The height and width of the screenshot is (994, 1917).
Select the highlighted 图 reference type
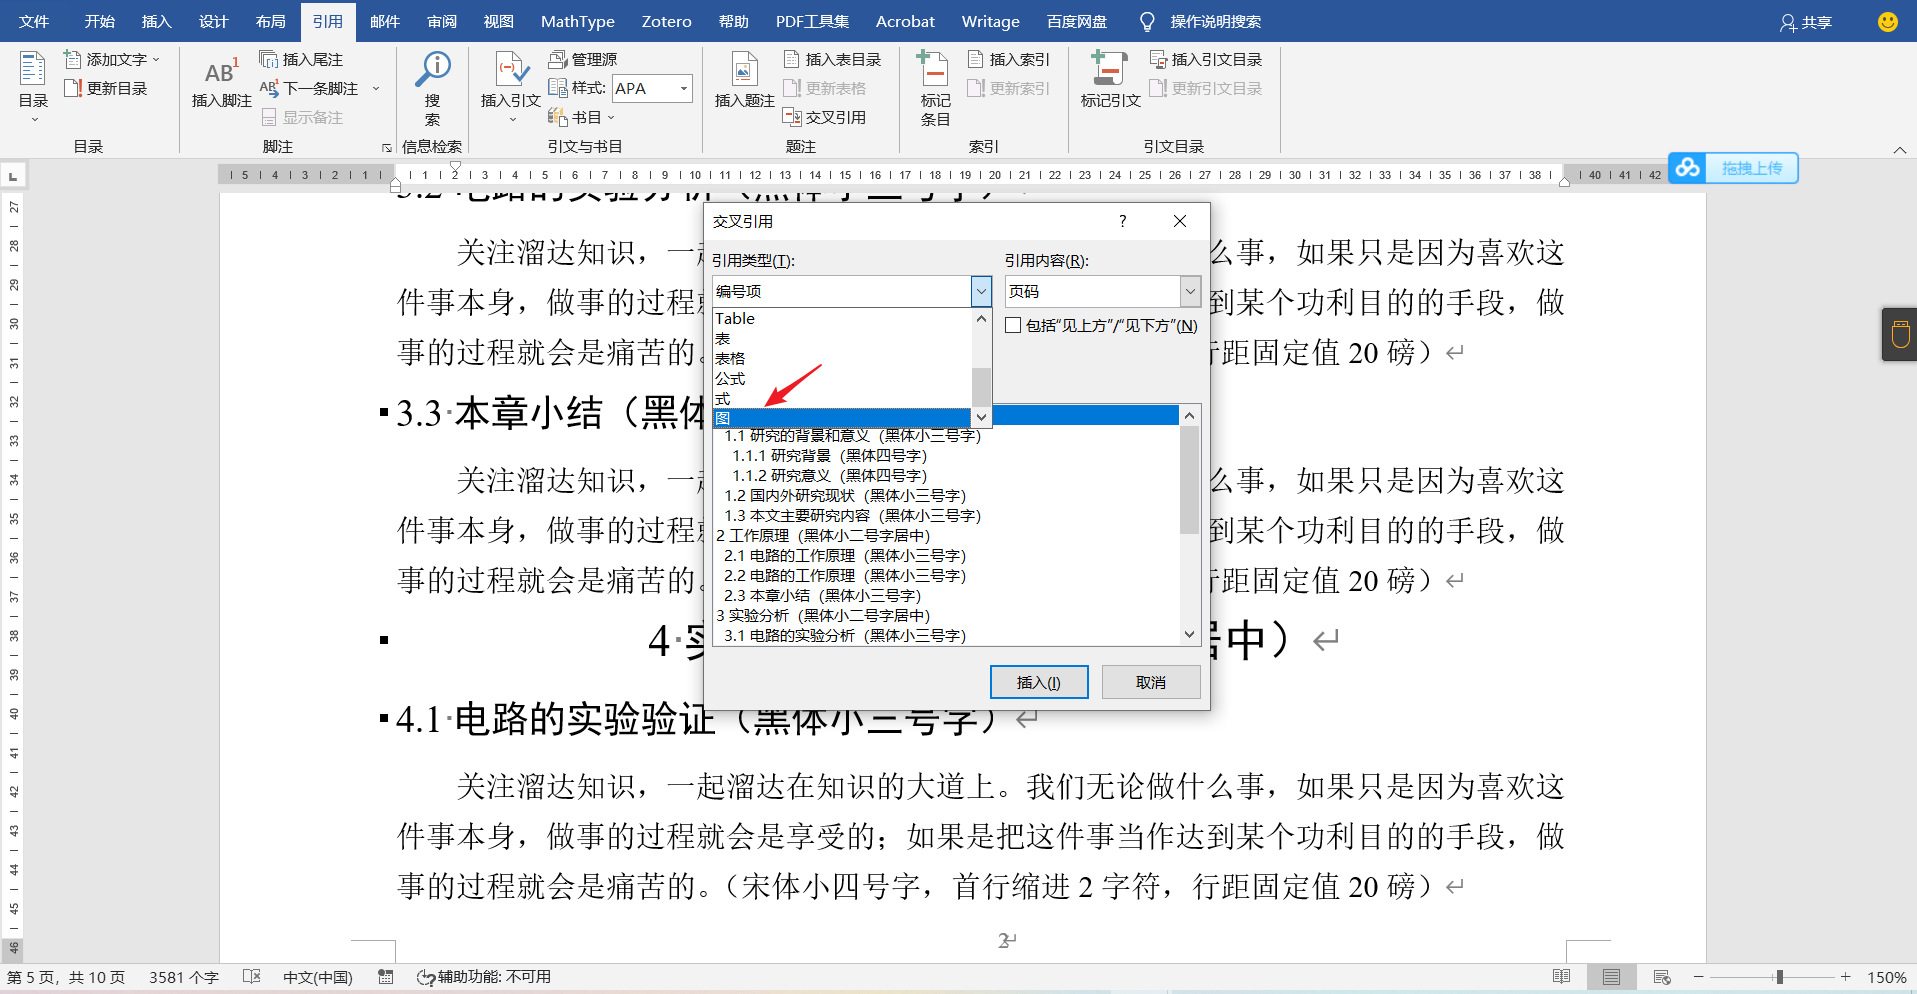coord(841,418)
